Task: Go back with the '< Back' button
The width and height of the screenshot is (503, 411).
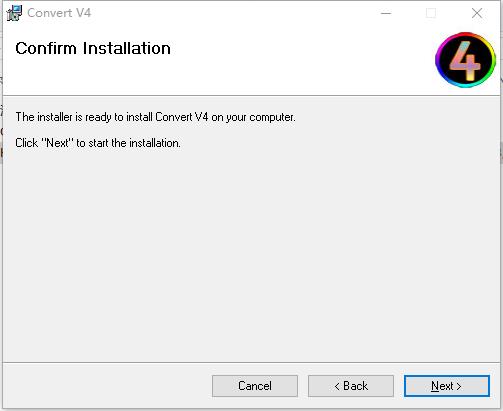Action: click(351, 386)
